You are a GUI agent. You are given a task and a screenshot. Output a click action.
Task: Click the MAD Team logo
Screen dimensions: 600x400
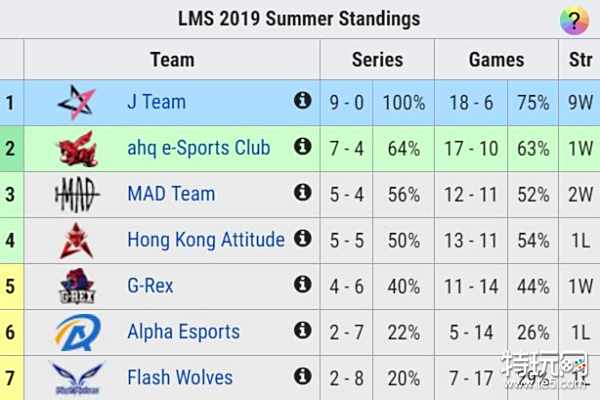coord(76,194)
